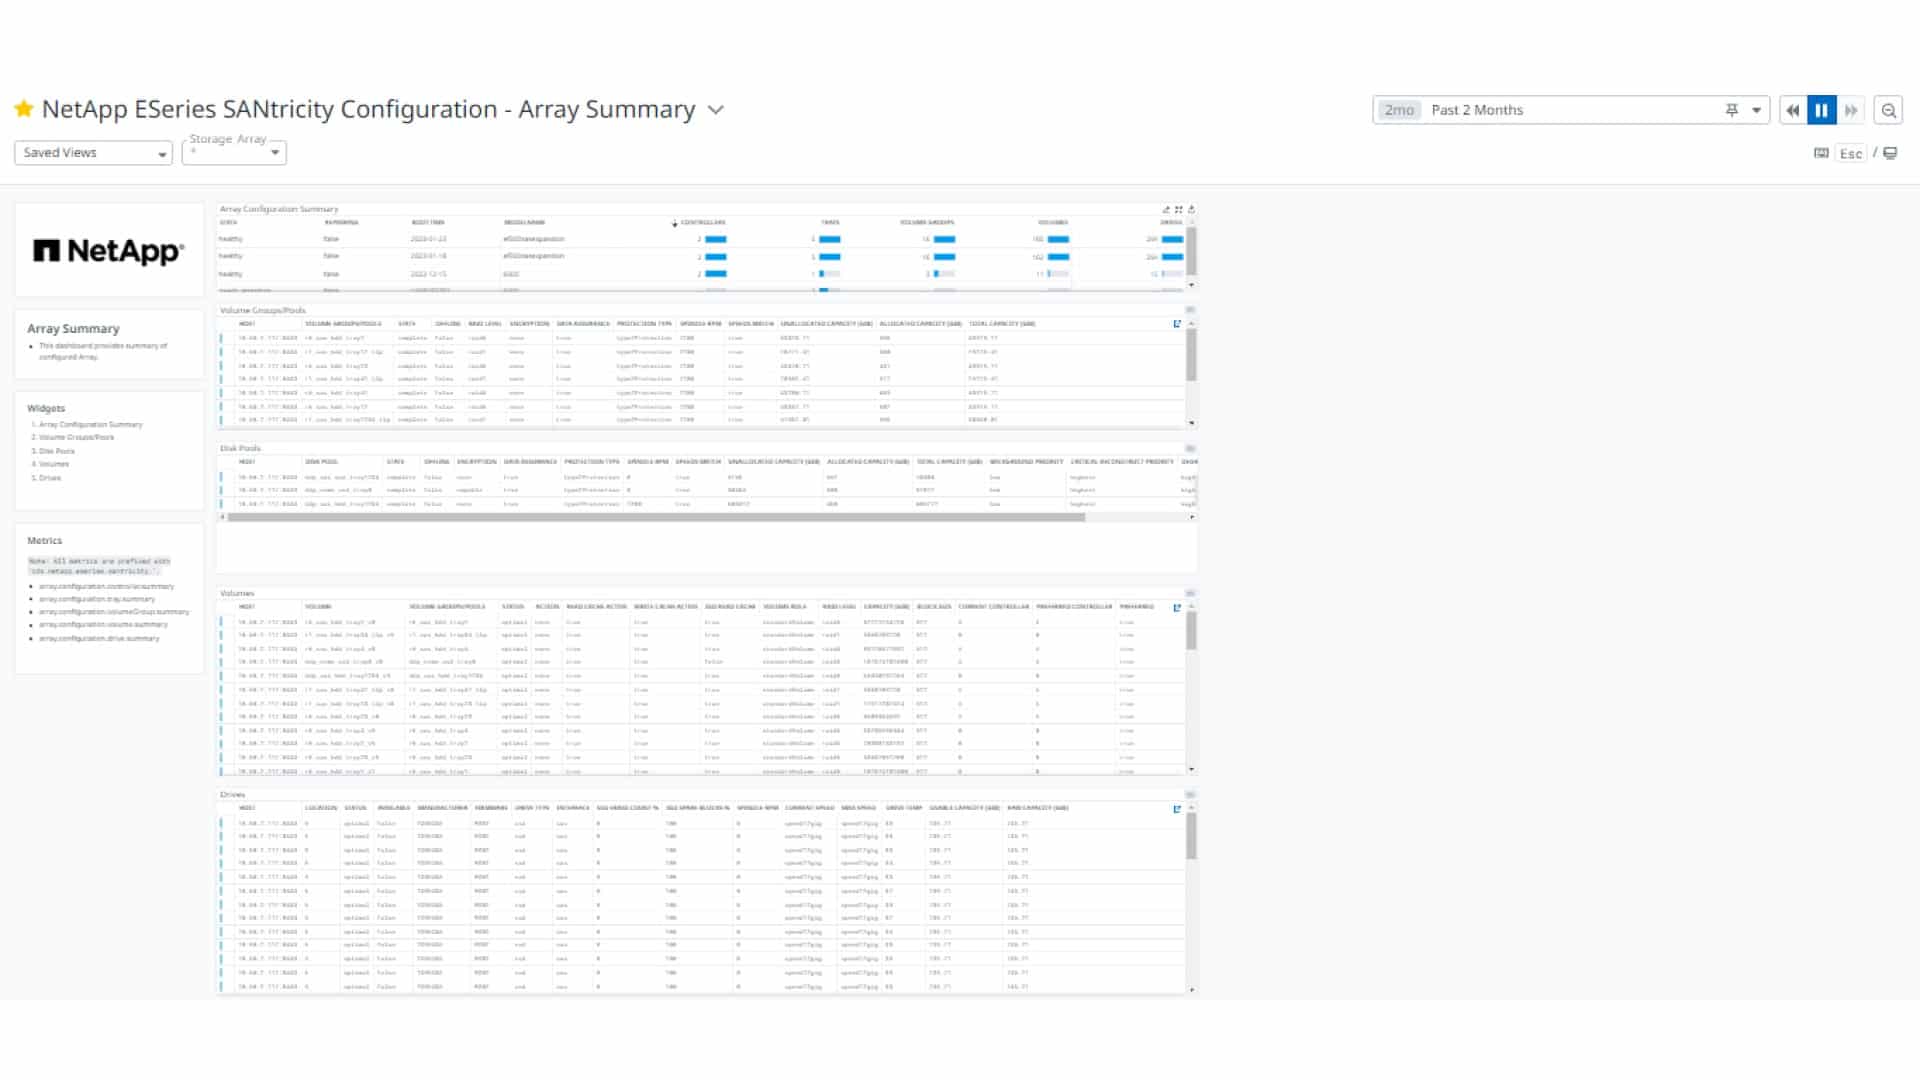Click Disk Pools in Widgets list
Viewport: 1920px width, 1080px height.
[x=56, y=451]
